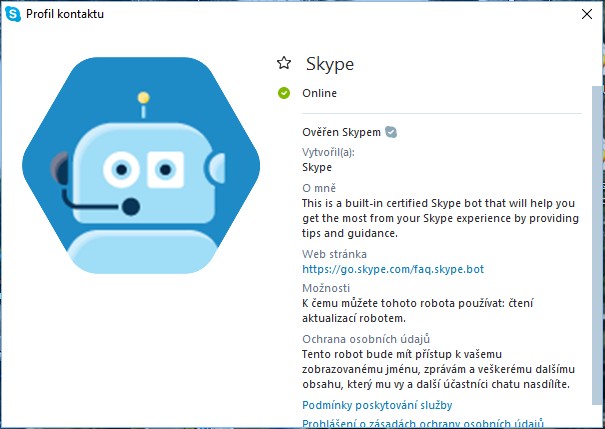This screenshot has width=605, height=429.
Task: Click the O mně section heading
Action: coord(319,187)
